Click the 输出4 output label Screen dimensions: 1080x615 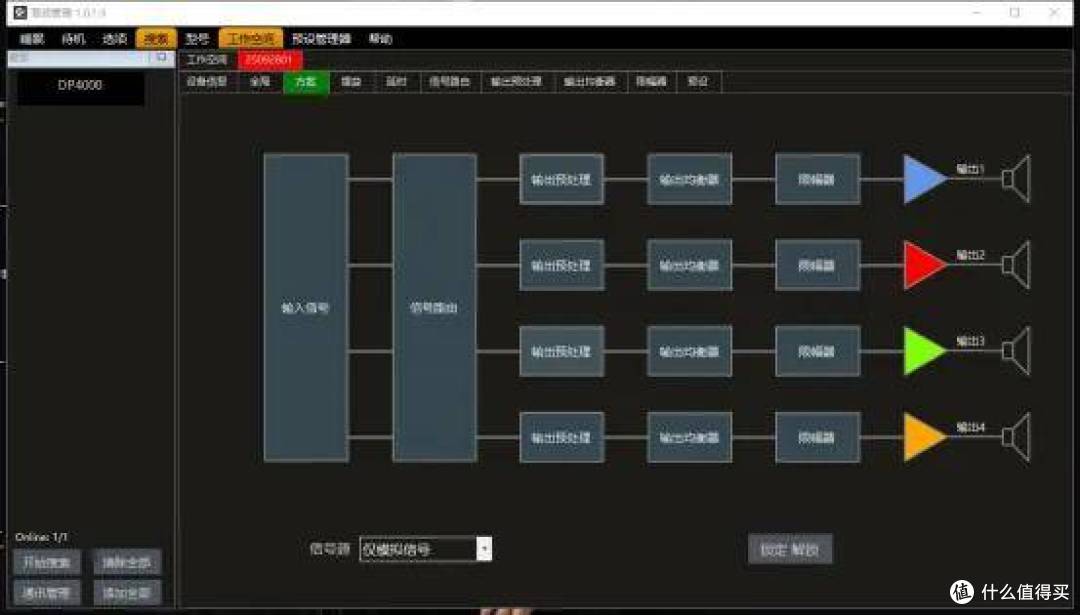click(970, 427)
